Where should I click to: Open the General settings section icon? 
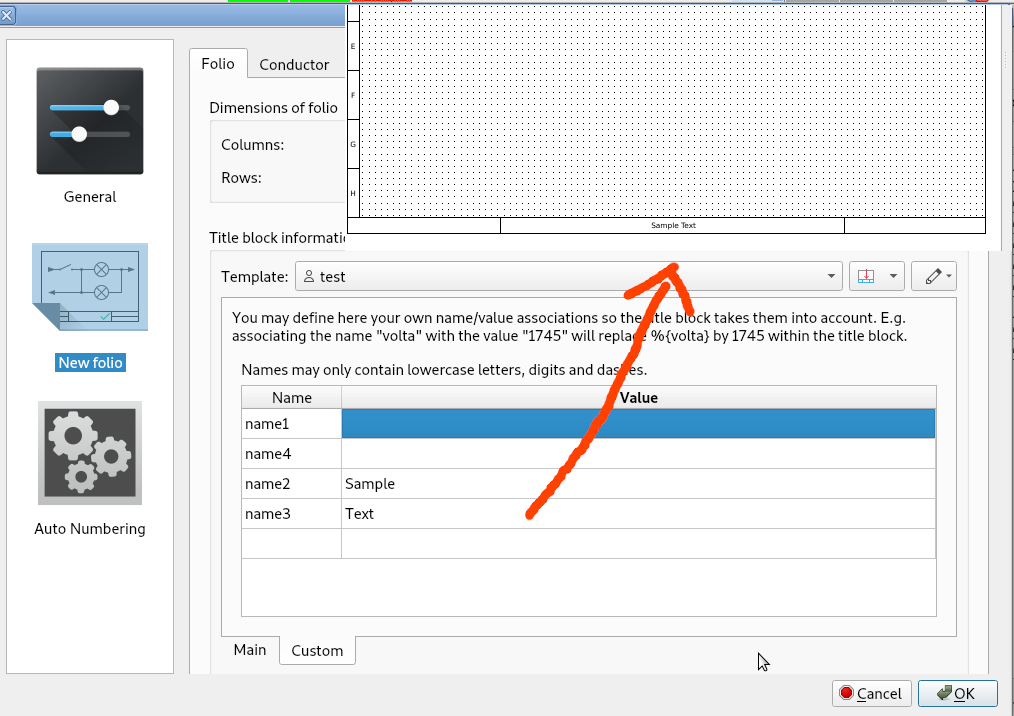90,121
